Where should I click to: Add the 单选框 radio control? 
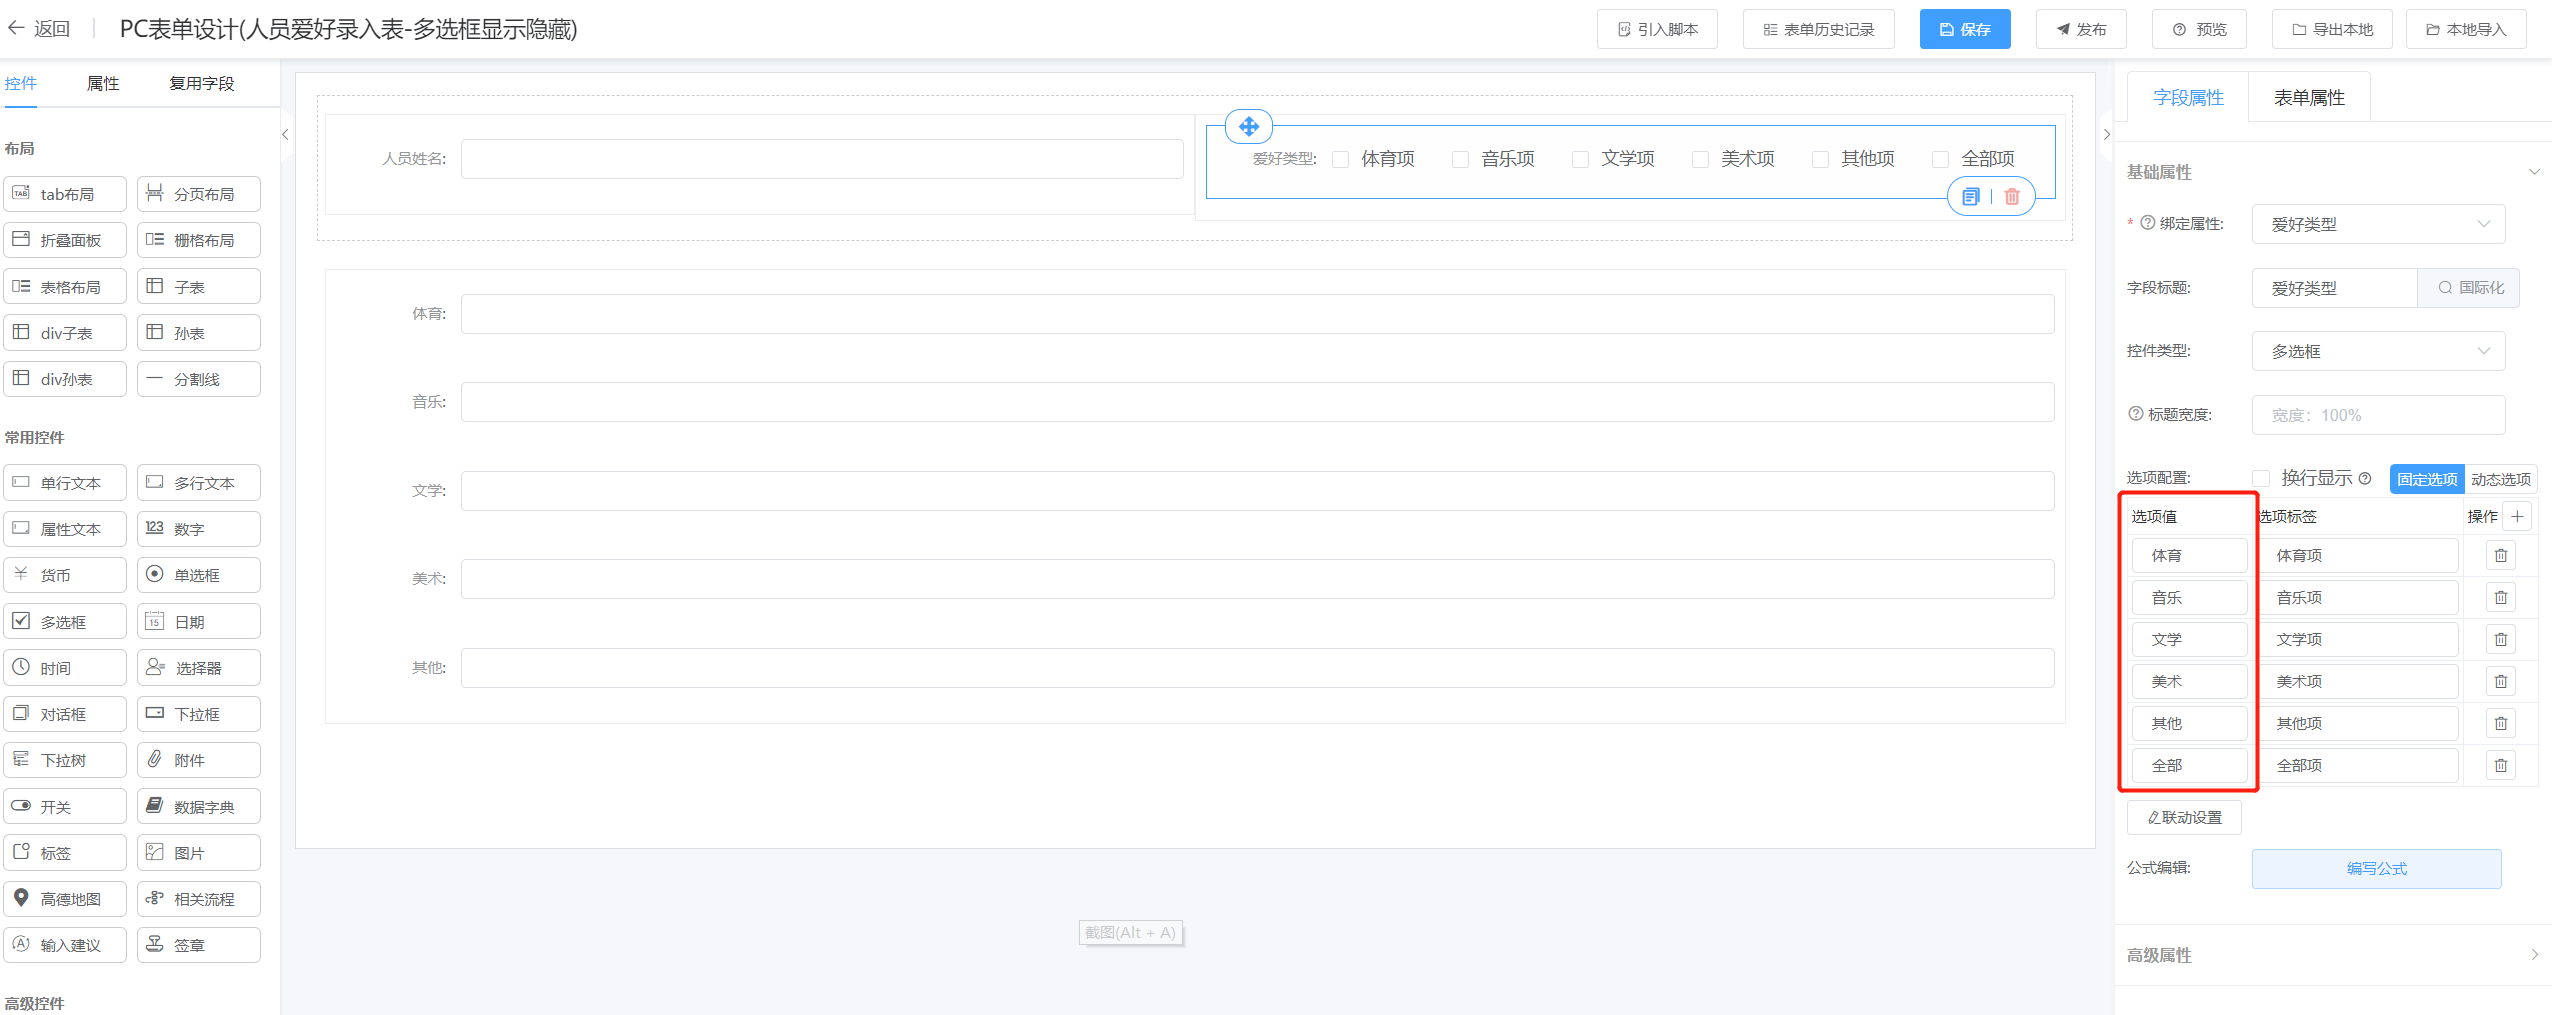point(199,575)
